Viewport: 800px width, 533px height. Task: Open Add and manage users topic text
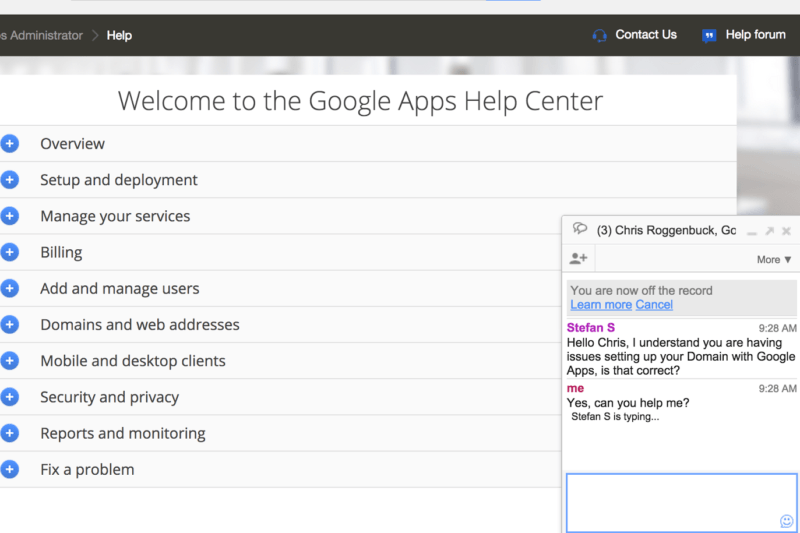[120, 289]
